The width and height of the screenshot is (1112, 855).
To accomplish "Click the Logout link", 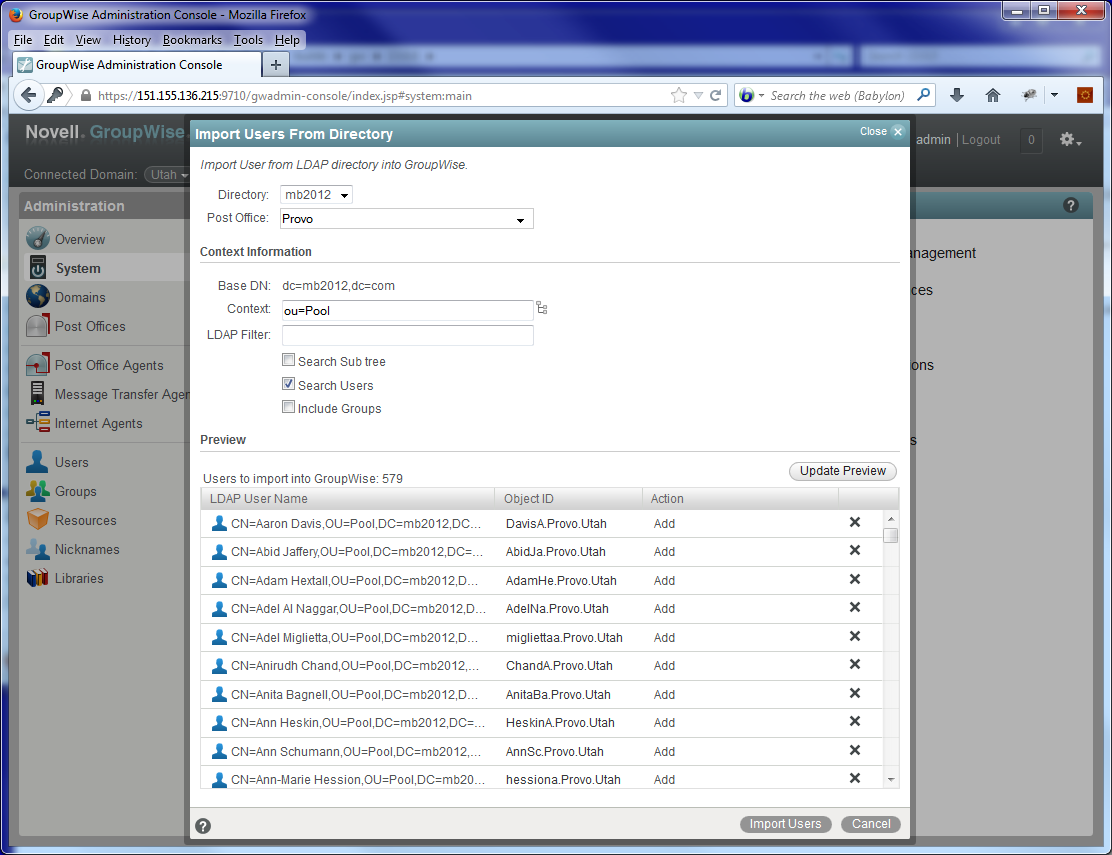I will 981,140.
